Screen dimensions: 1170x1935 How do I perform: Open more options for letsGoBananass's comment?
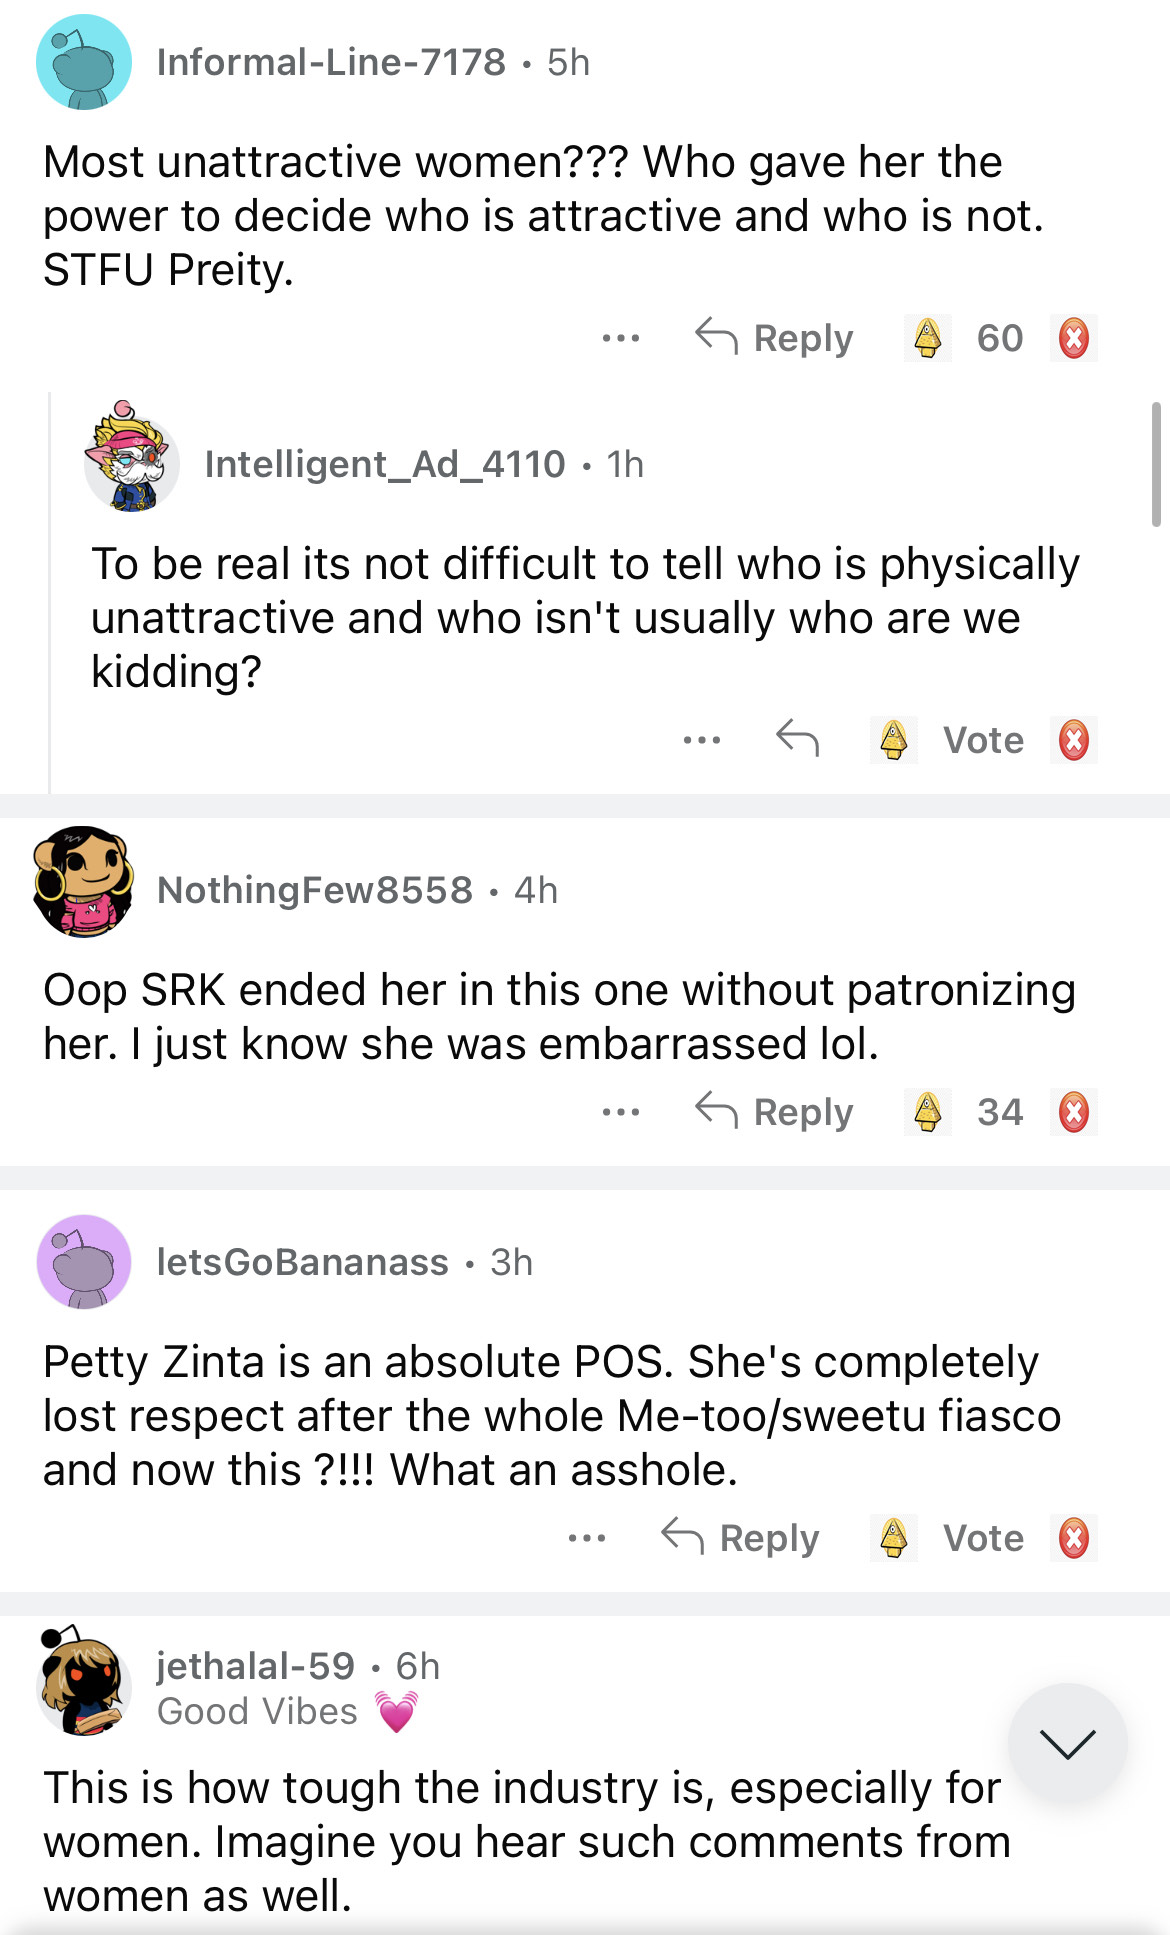tap(586, 1538)
